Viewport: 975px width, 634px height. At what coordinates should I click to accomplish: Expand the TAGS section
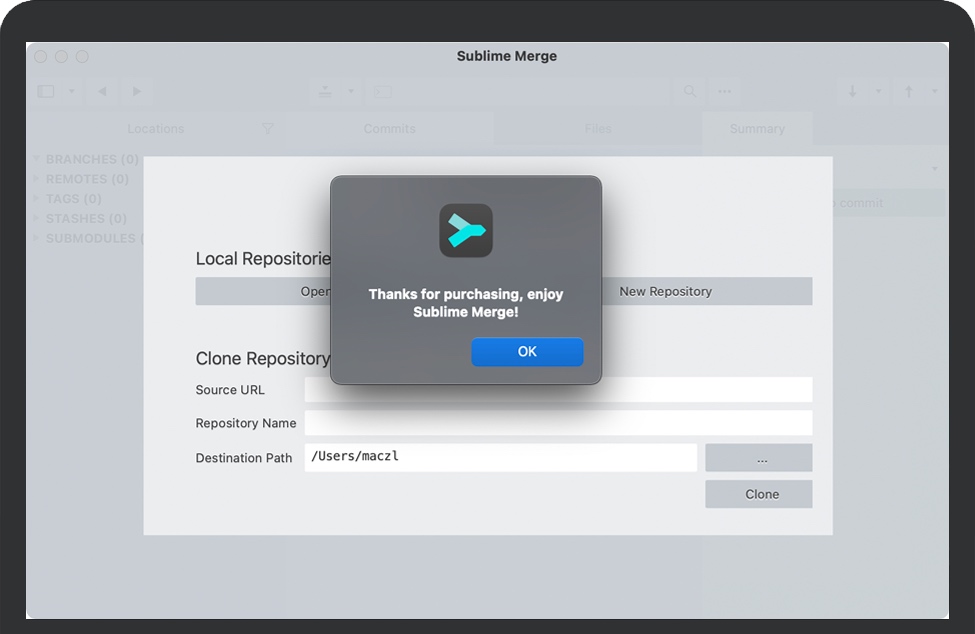pos(37,199)
